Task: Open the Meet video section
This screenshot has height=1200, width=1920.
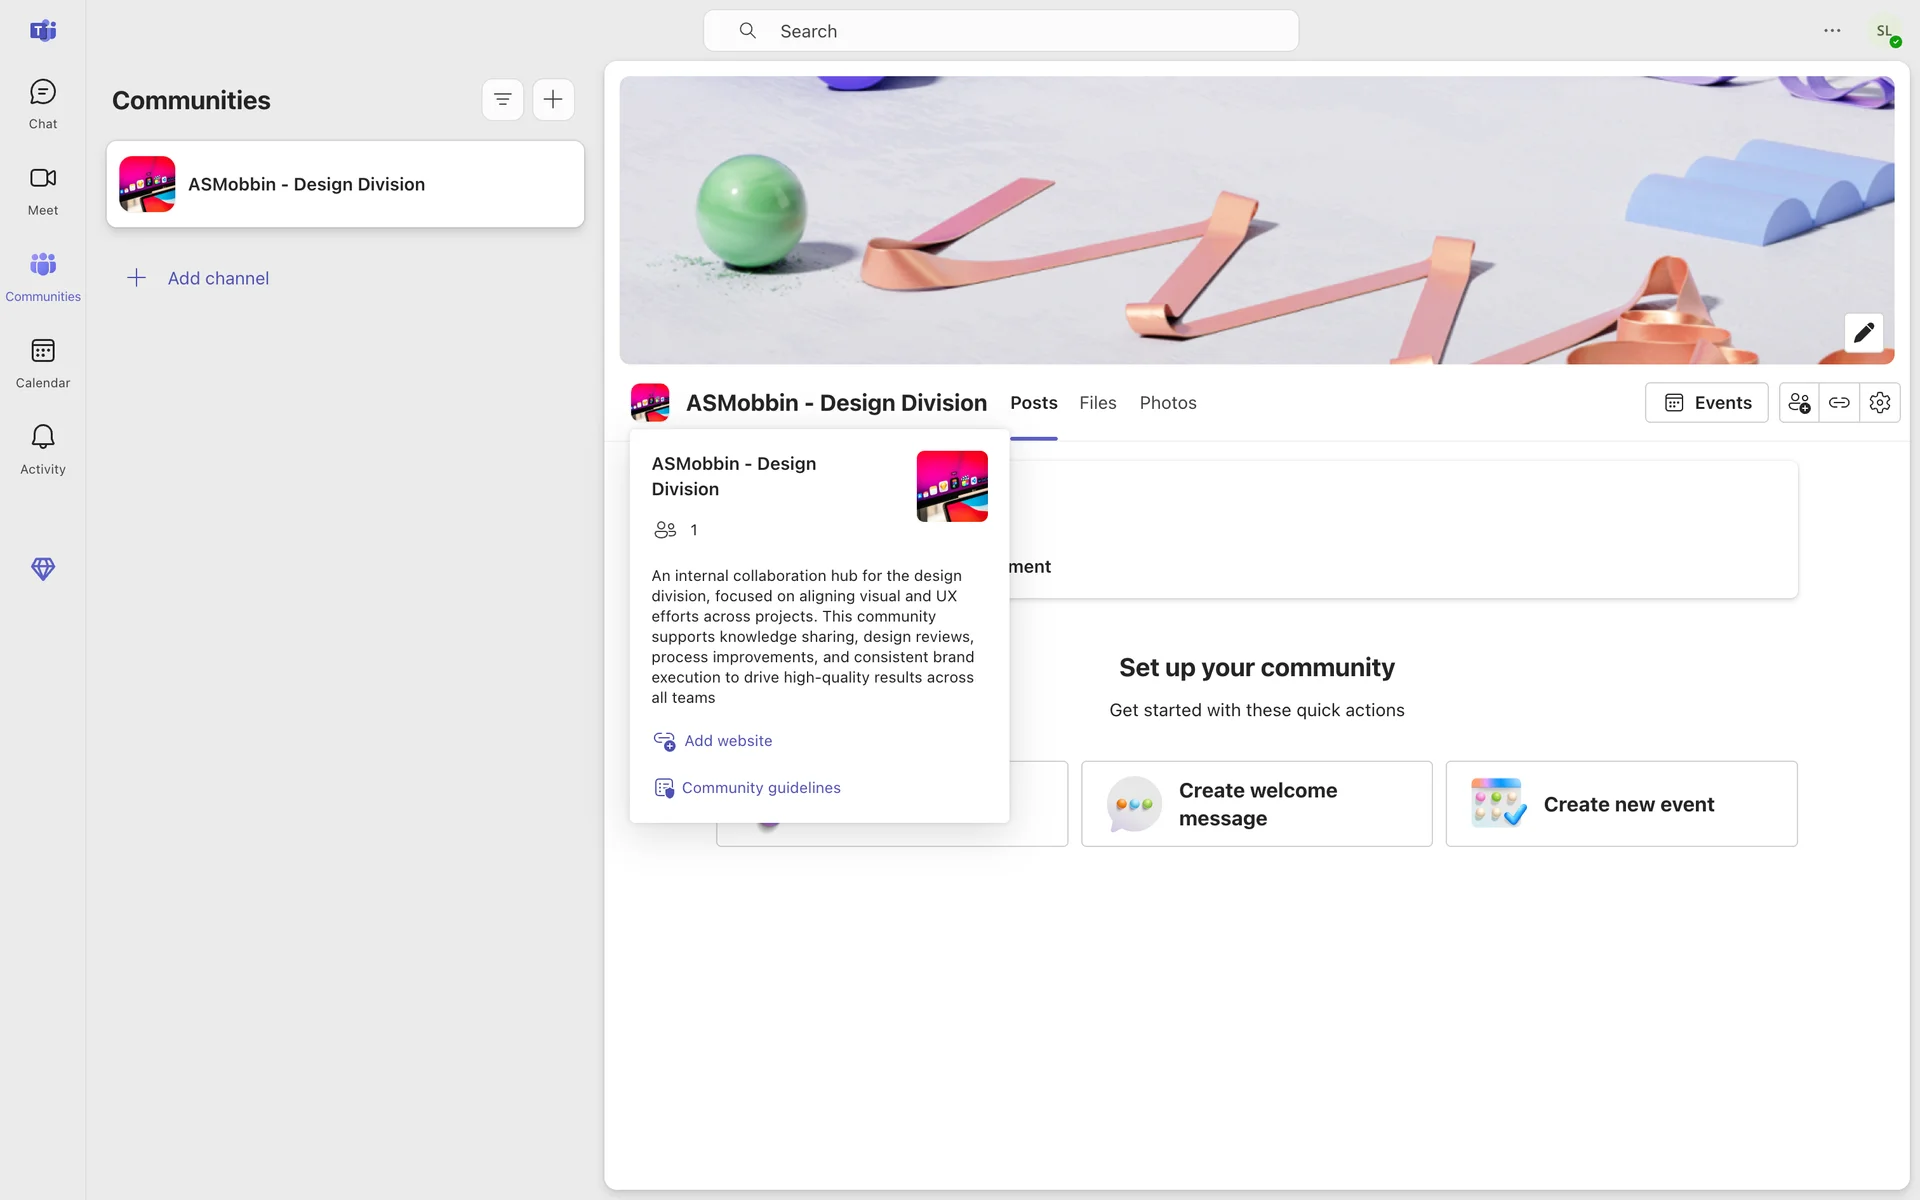Action: pos(42,190)
